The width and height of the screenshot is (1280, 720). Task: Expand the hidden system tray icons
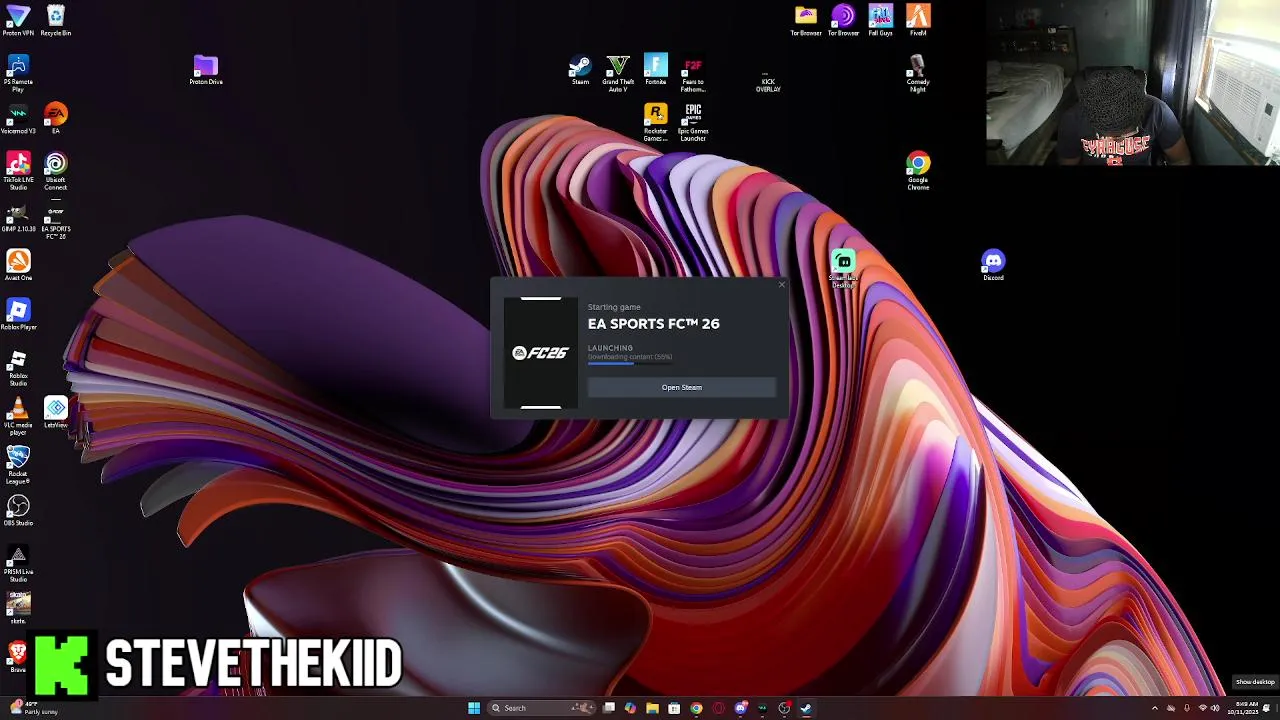click(1155, 708)
